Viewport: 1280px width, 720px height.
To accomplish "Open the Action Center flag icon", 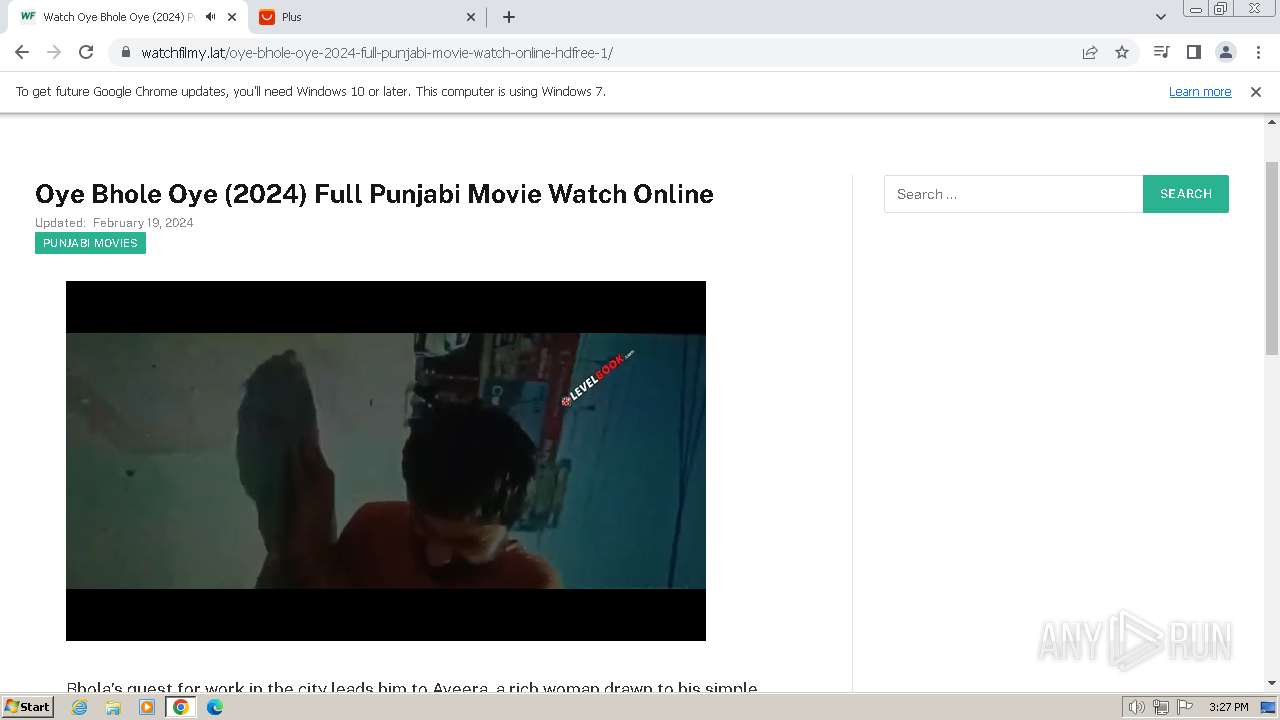I will pyautogui.click(x=1185, y=707).
